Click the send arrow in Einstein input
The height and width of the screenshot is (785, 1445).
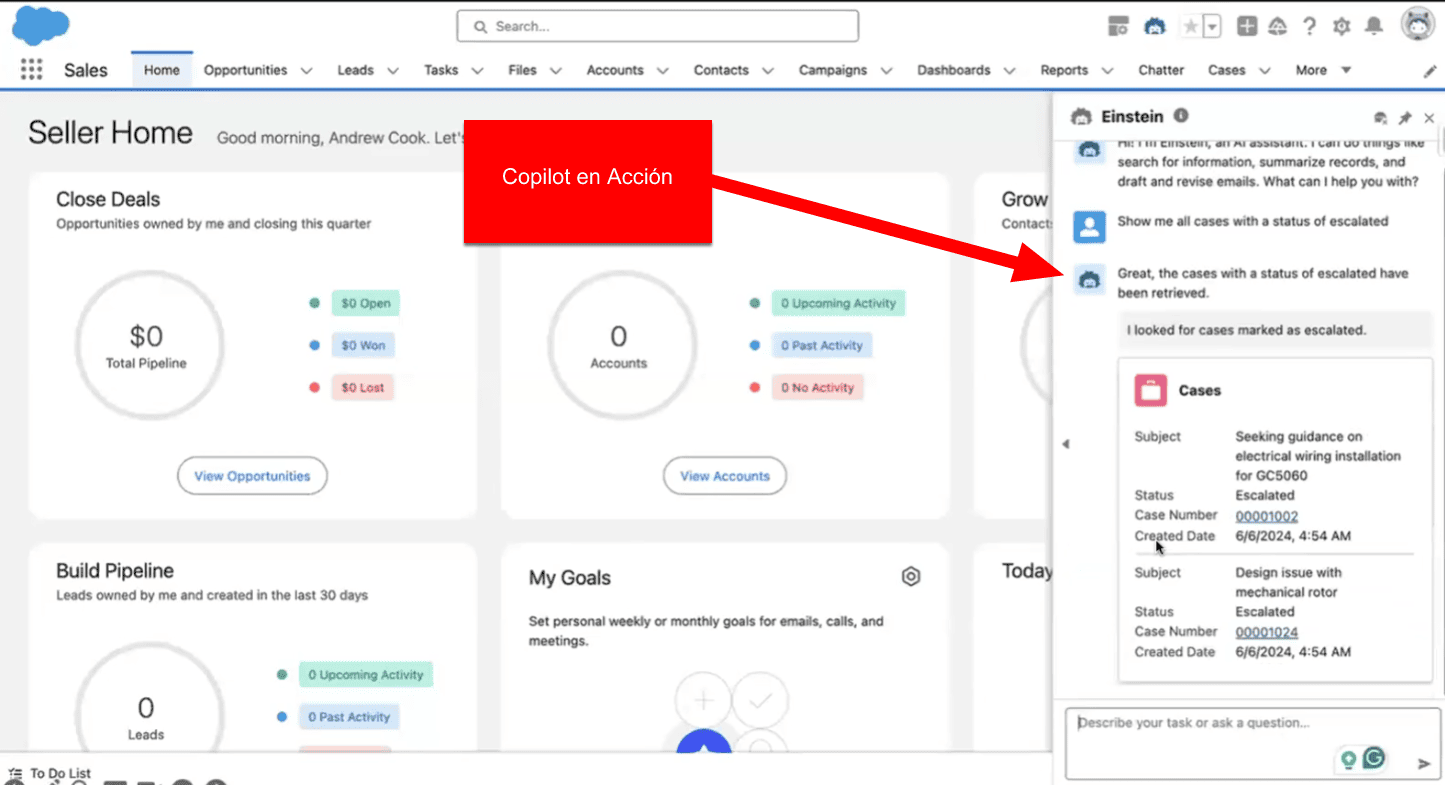(1424, 763)
